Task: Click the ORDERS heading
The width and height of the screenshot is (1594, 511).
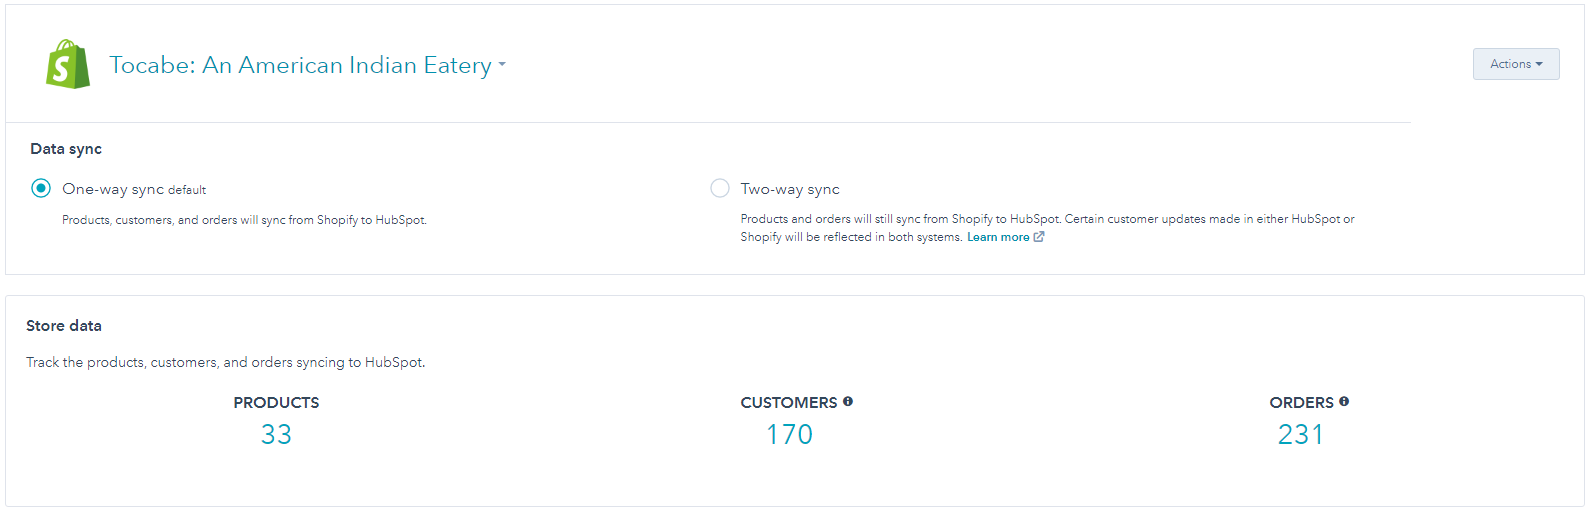Action: pyautogui.click(x=1301, y=402)
